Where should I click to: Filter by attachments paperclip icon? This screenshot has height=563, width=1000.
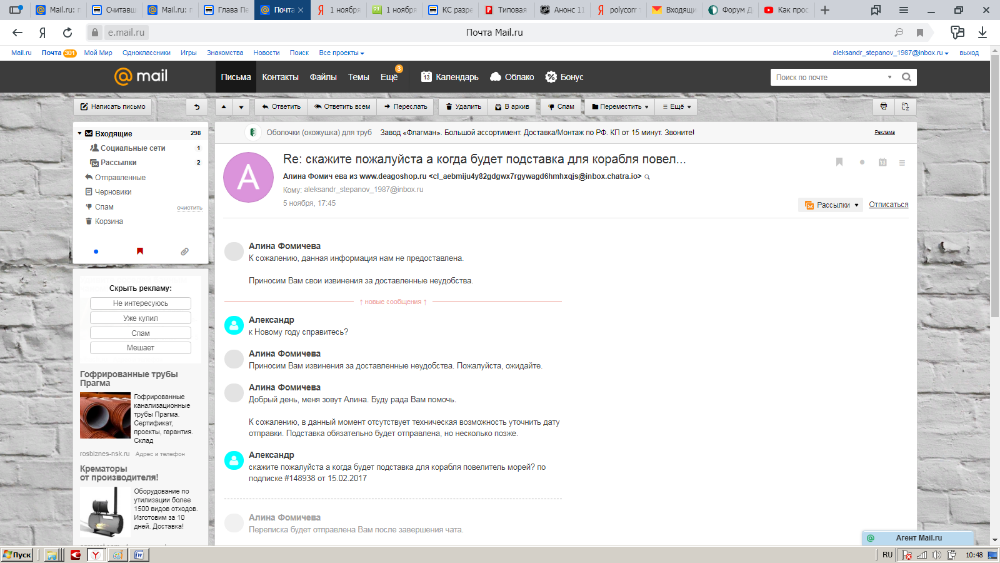(x=185, y=251)
